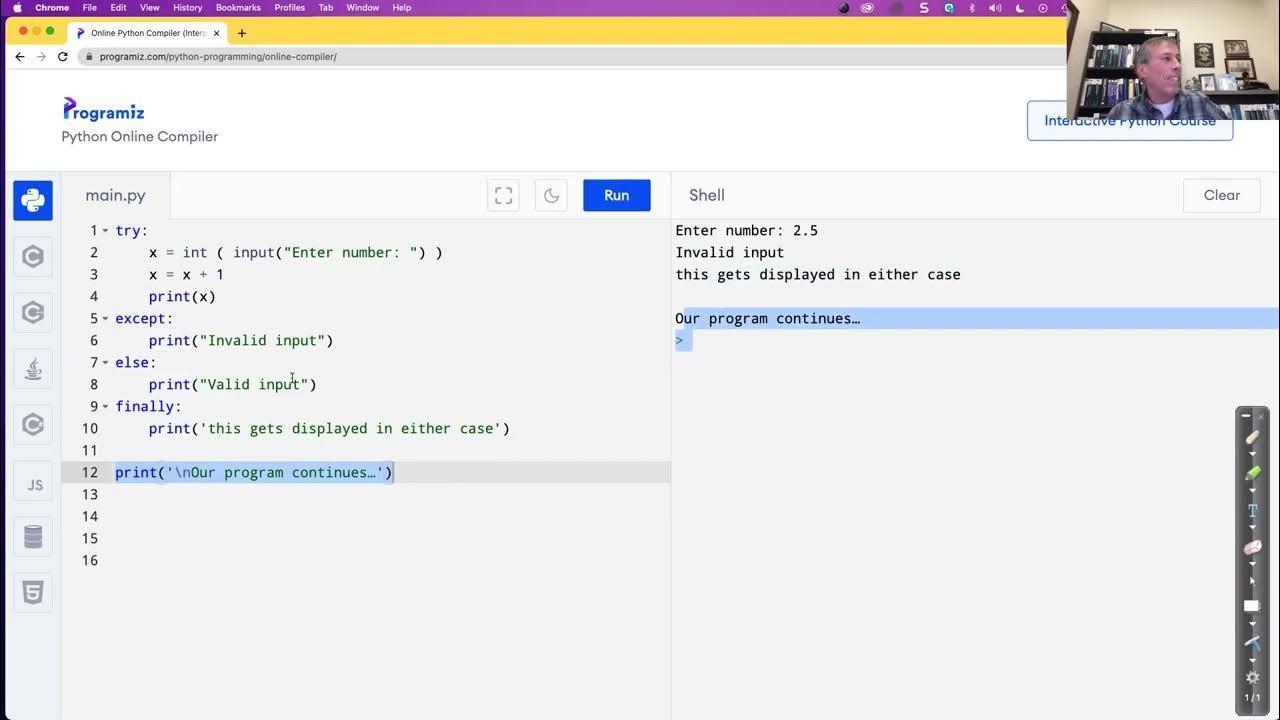
Task: Select the JS compiler sidebar icon
Action: point(33,485)
